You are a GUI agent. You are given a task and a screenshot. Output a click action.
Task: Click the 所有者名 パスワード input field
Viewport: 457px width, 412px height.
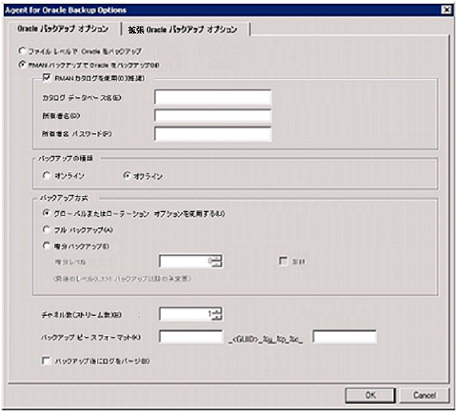(213, 134)
